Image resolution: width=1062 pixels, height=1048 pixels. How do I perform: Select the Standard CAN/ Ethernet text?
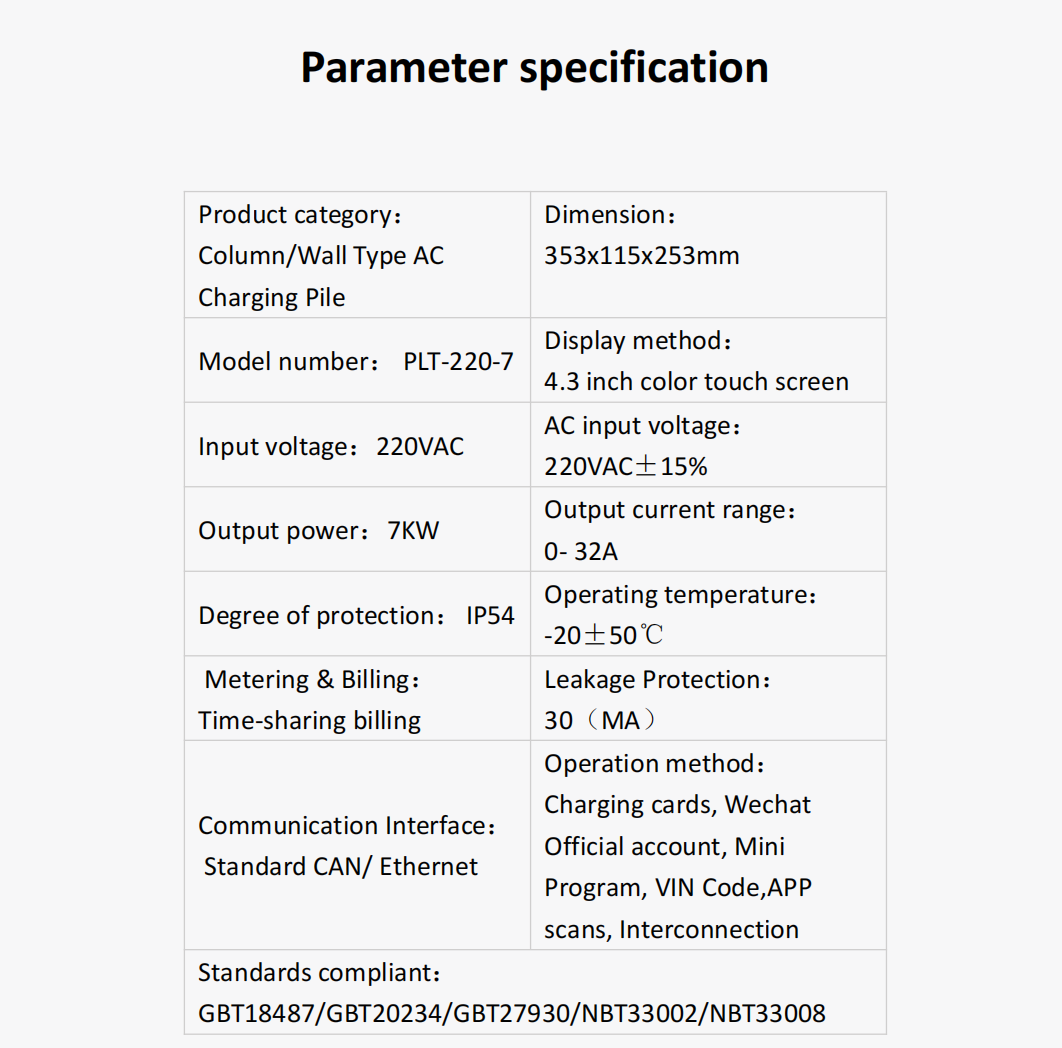(341, 866)
